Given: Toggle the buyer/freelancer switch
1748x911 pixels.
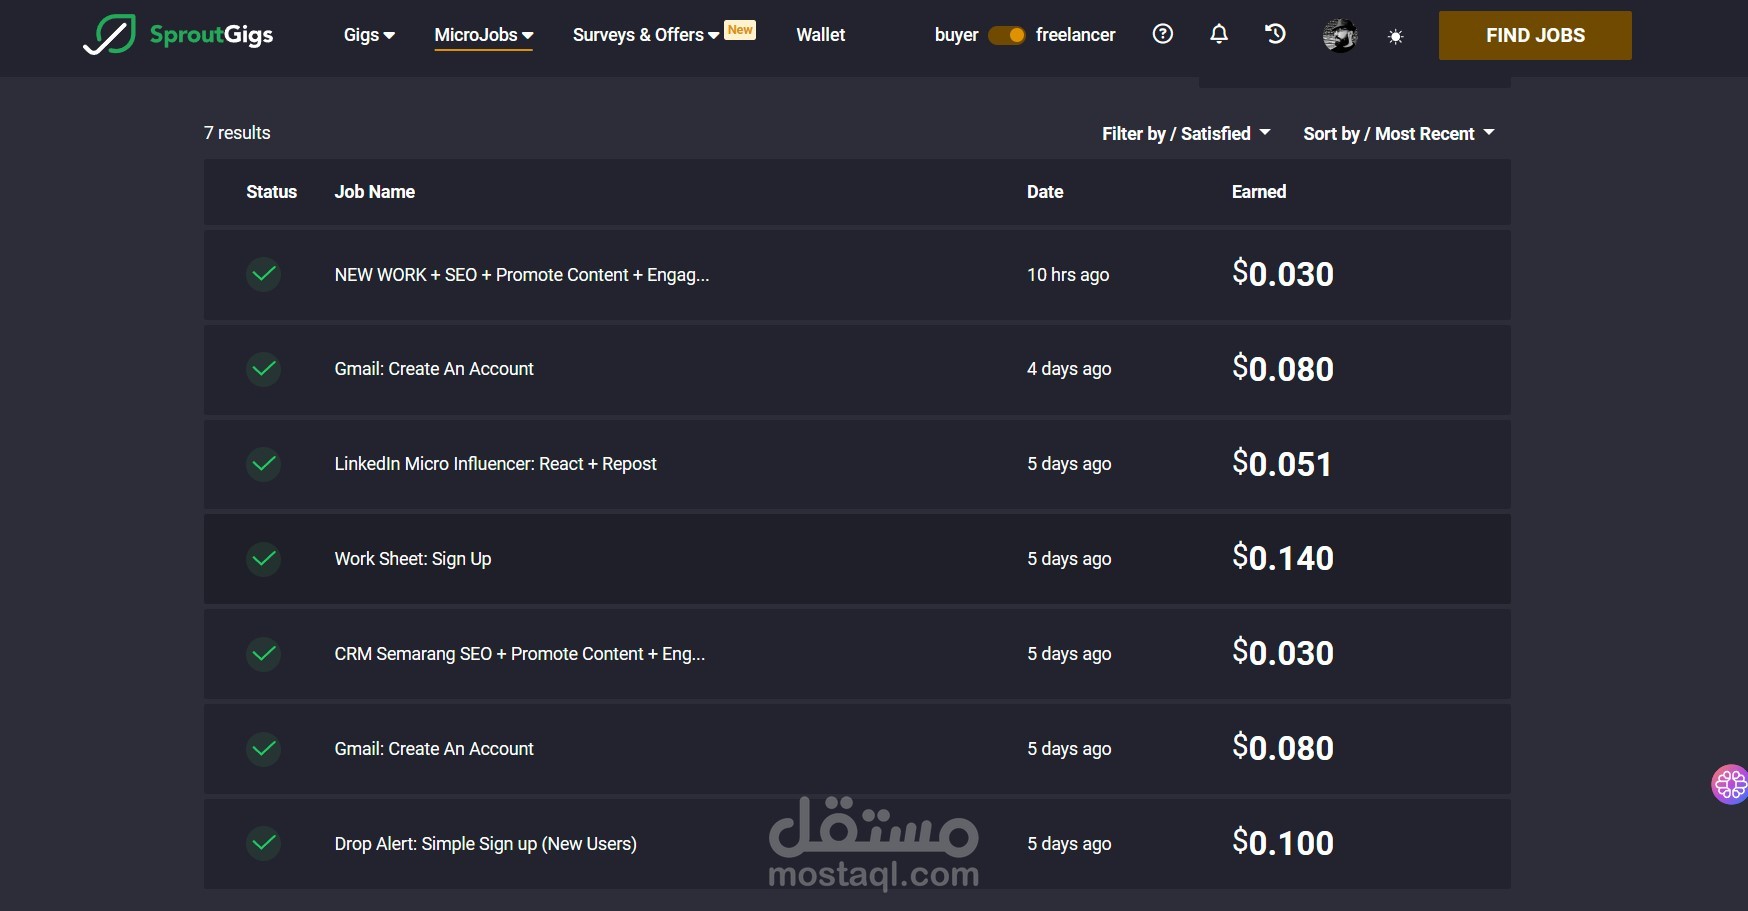Looking at the screenshot, I should pos(1007,35).
